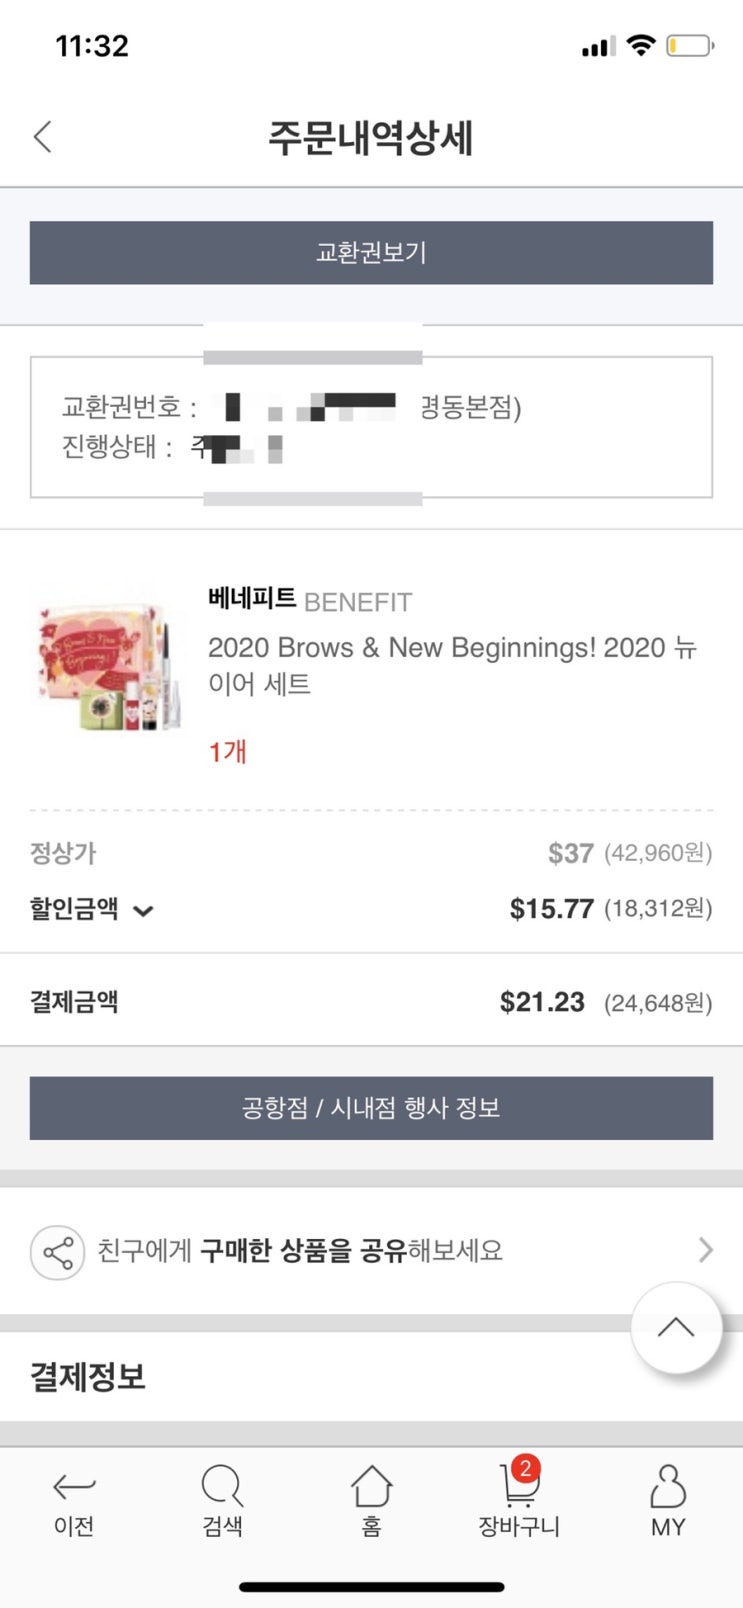This screenshot has height=1608, width=743.
Task: Tap red cart badge showing 2
Action: 526,1469
